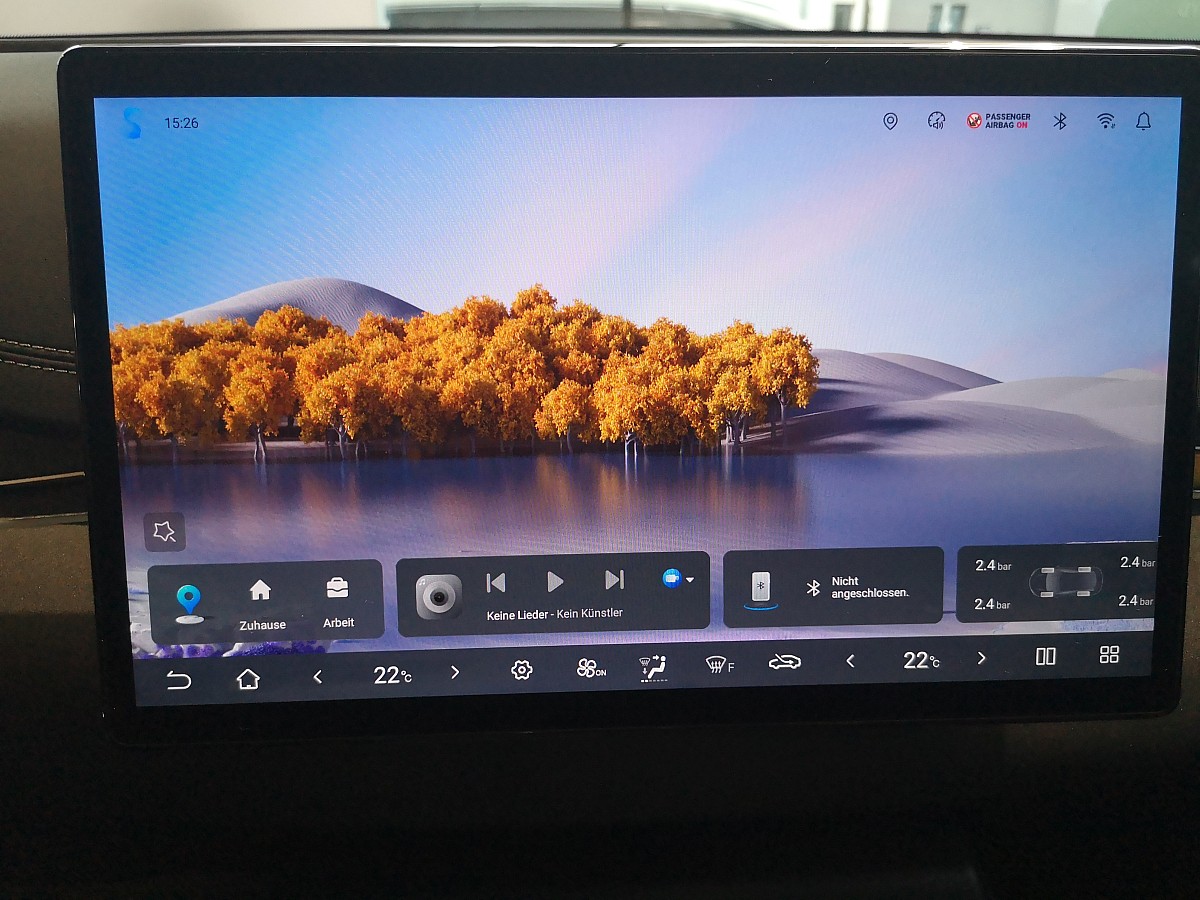Open the wallpaper edit star icon
The width and height of the screenshot is (1200, 900).
[x=165, y=532]
